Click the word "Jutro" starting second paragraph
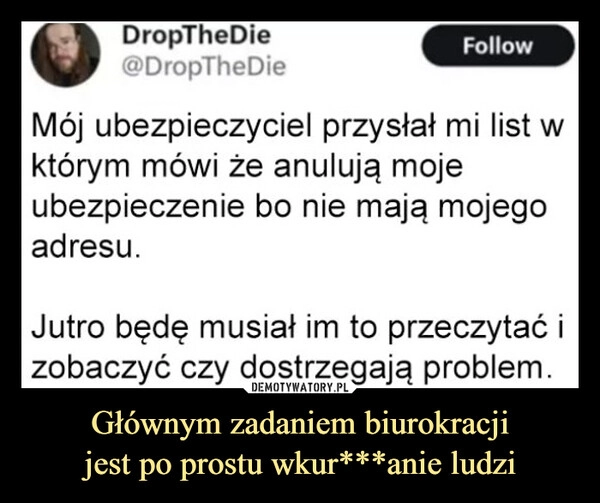Screen dimensions: 600x503 coord(68,329)
